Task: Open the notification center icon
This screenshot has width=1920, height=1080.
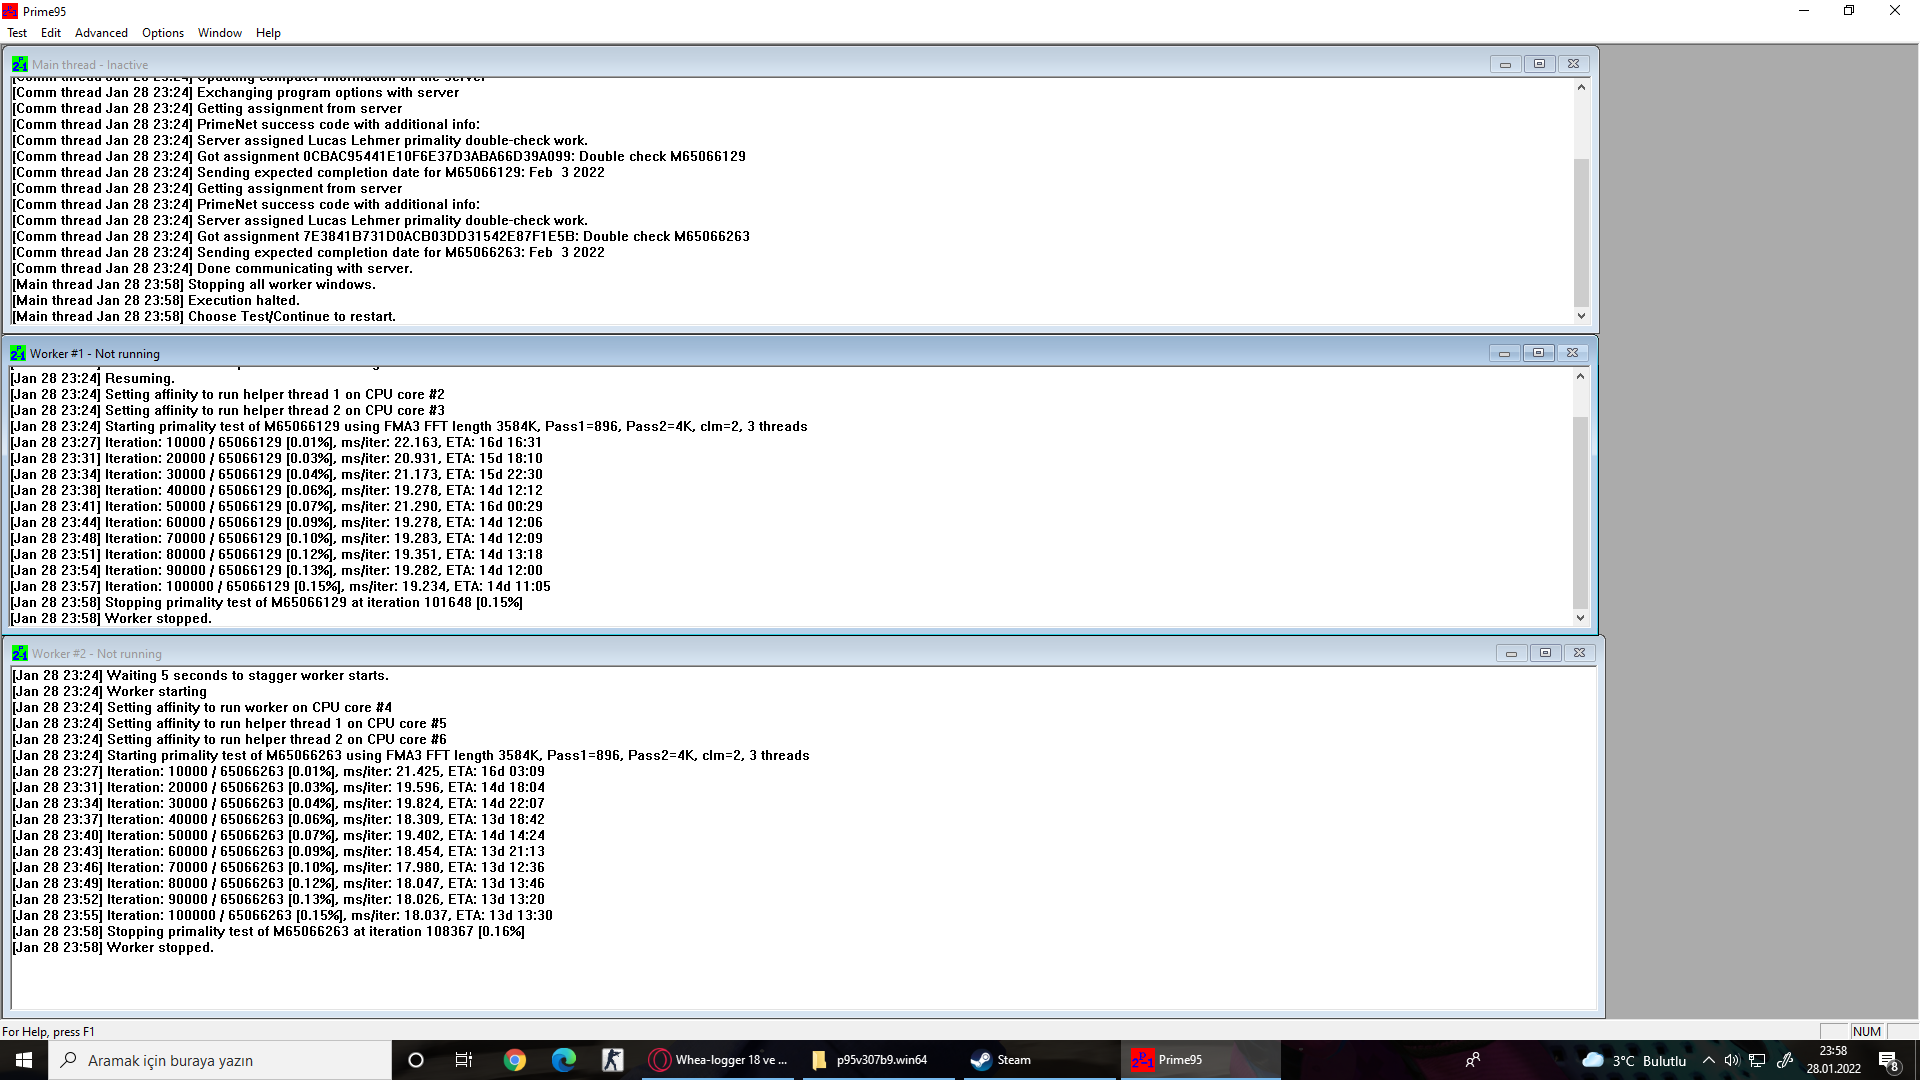Action: 1888,1061
